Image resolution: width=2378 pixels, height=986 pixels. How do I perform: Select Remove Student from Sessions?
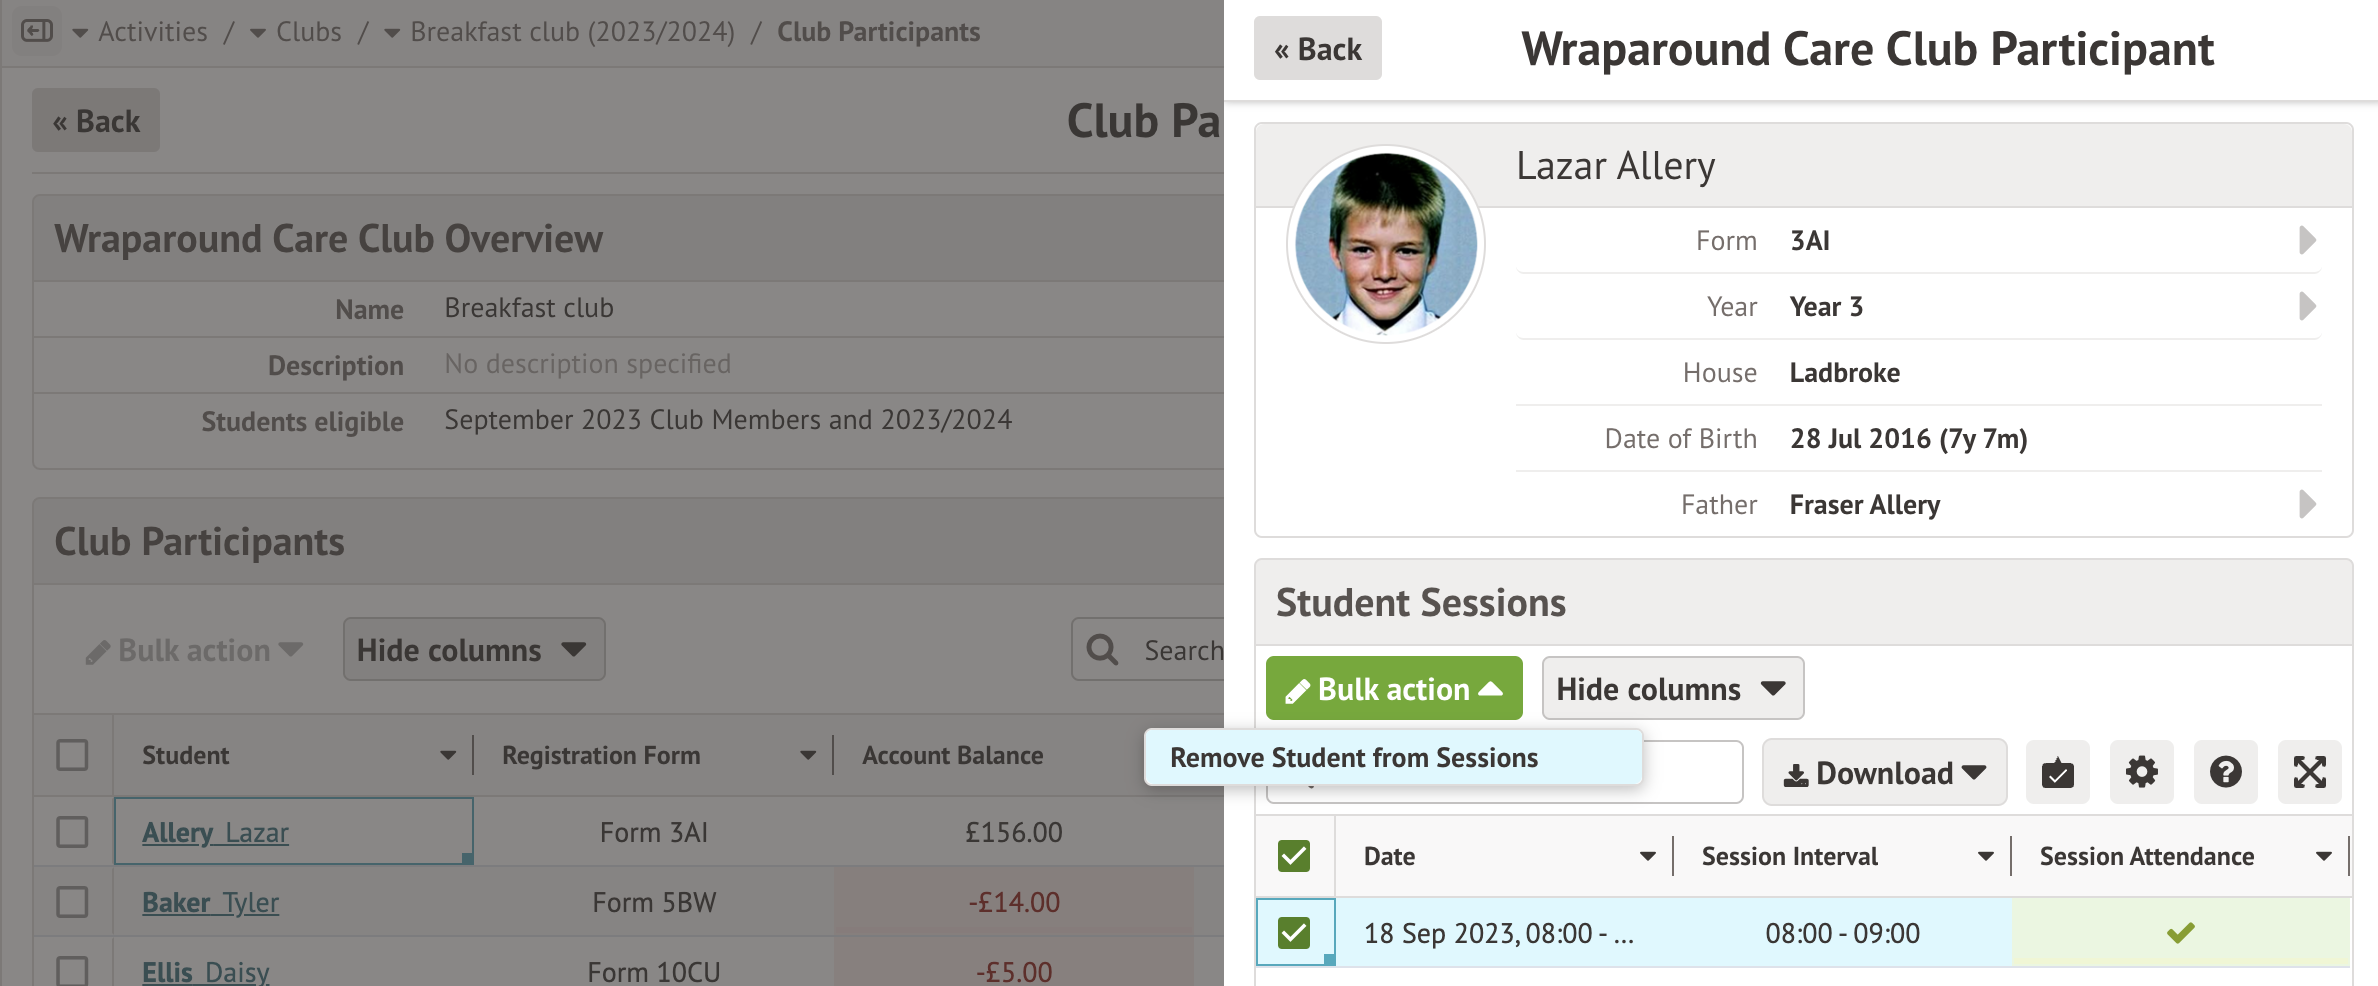coord(1353,758)
